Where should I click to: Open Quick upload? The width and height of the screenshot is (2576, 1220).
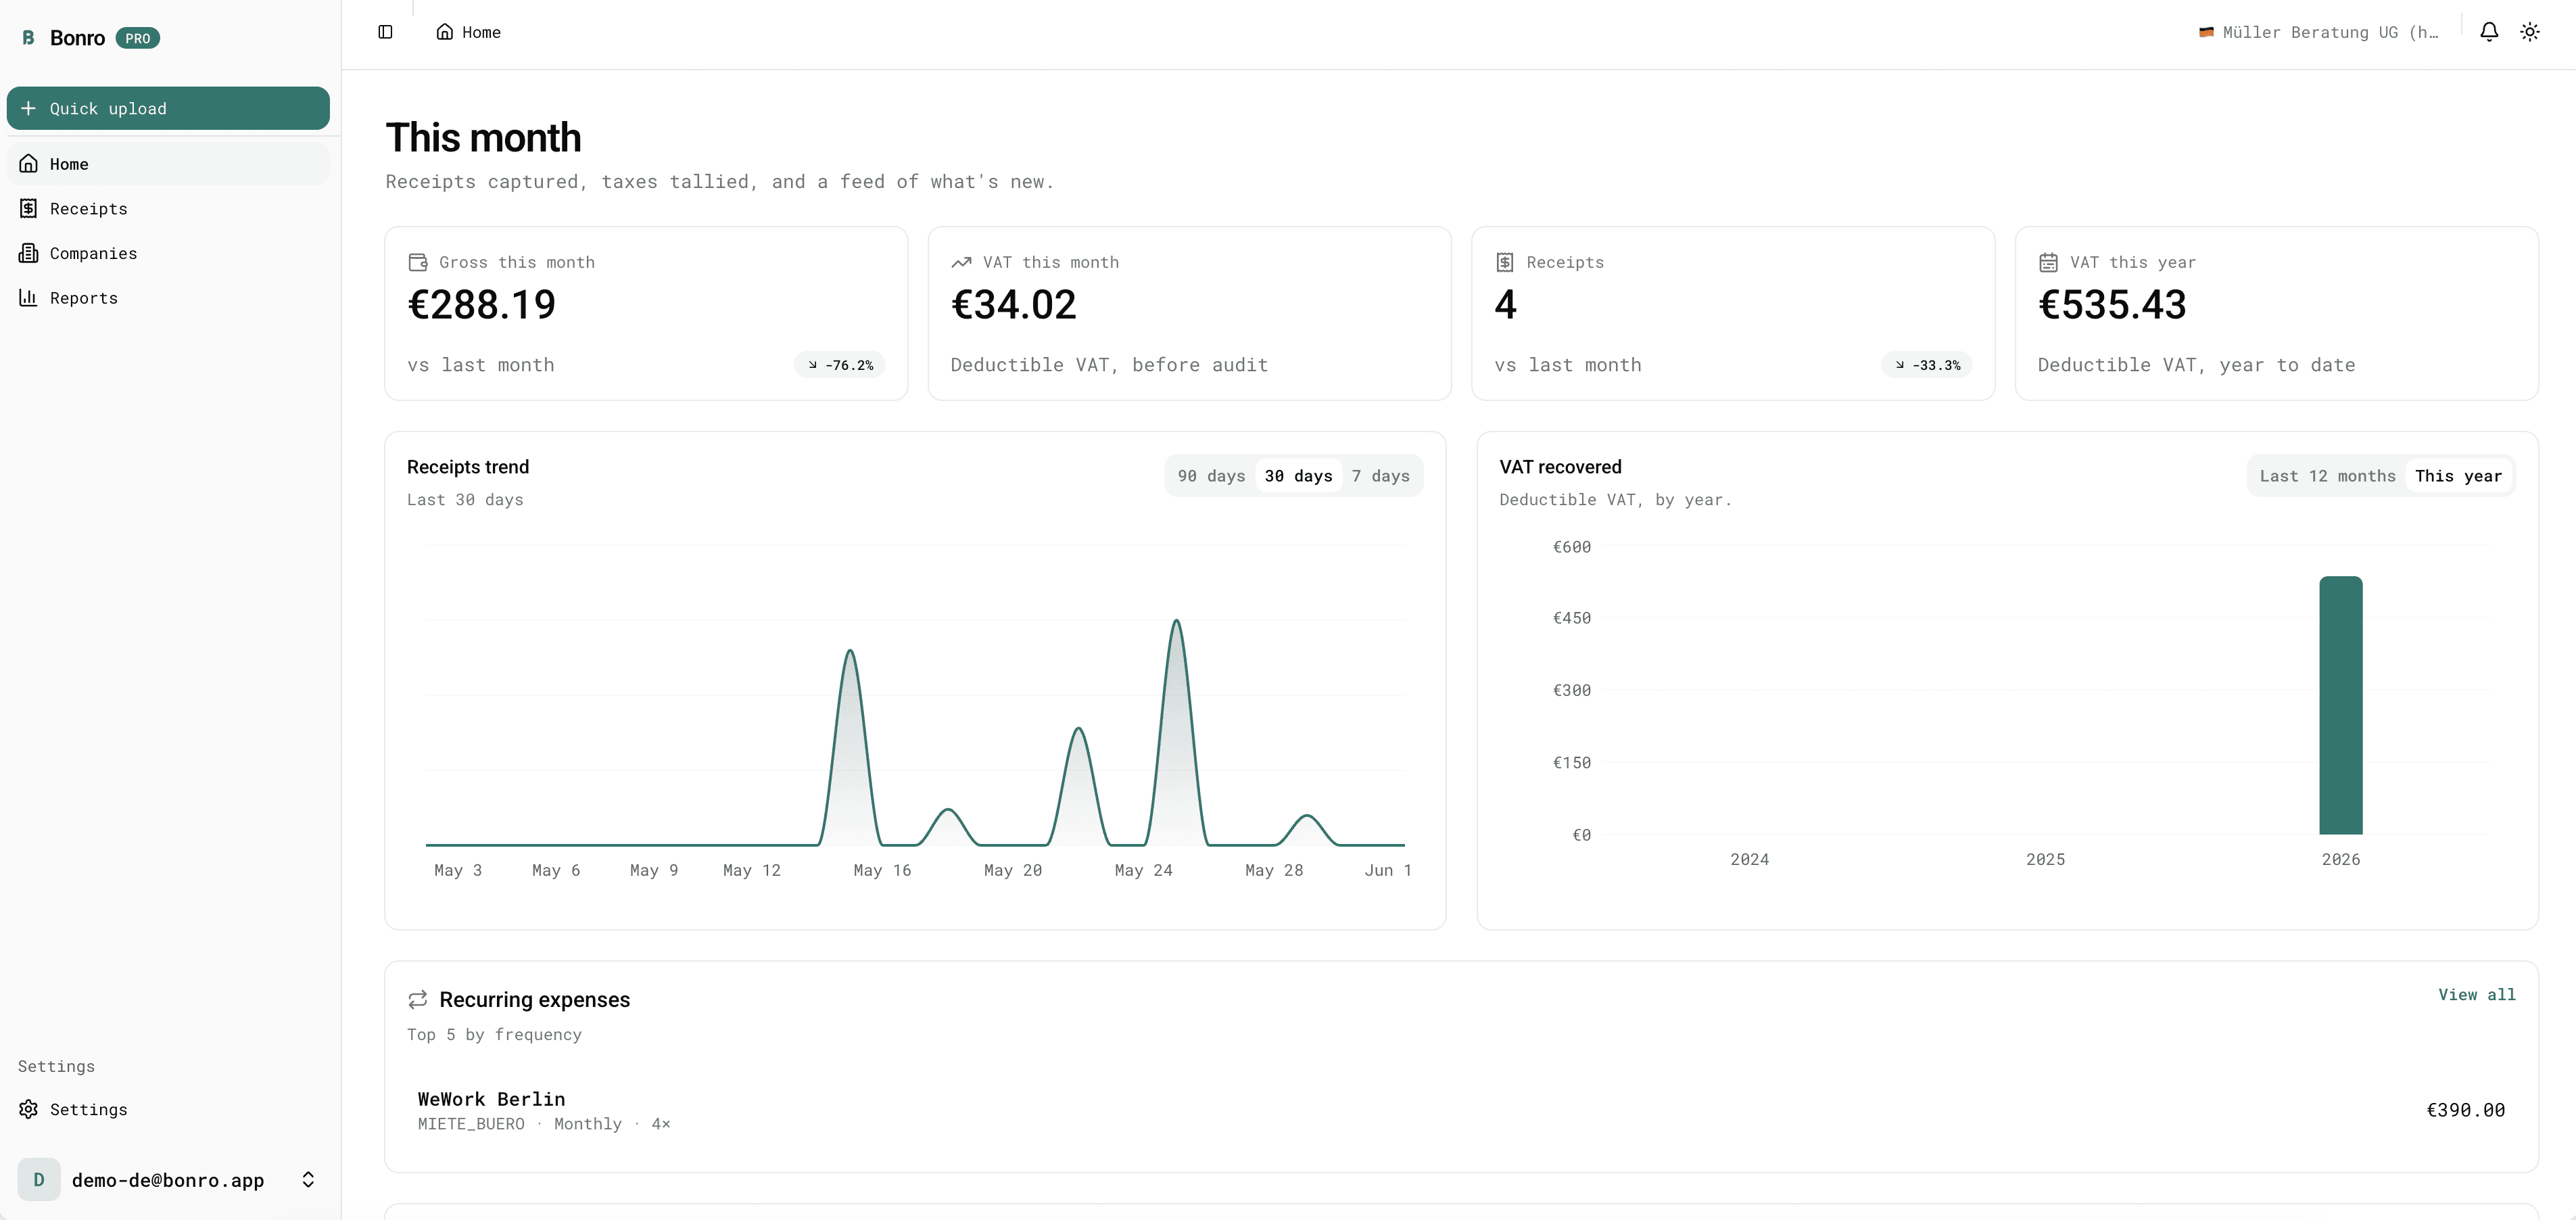[168, 108]
